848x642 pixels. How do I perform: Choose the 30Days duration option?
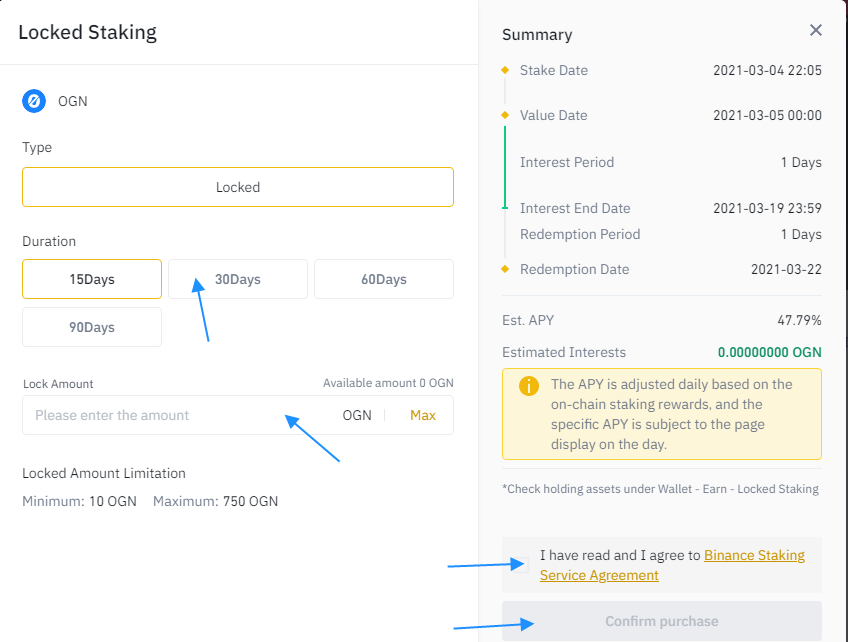point(238,279)
